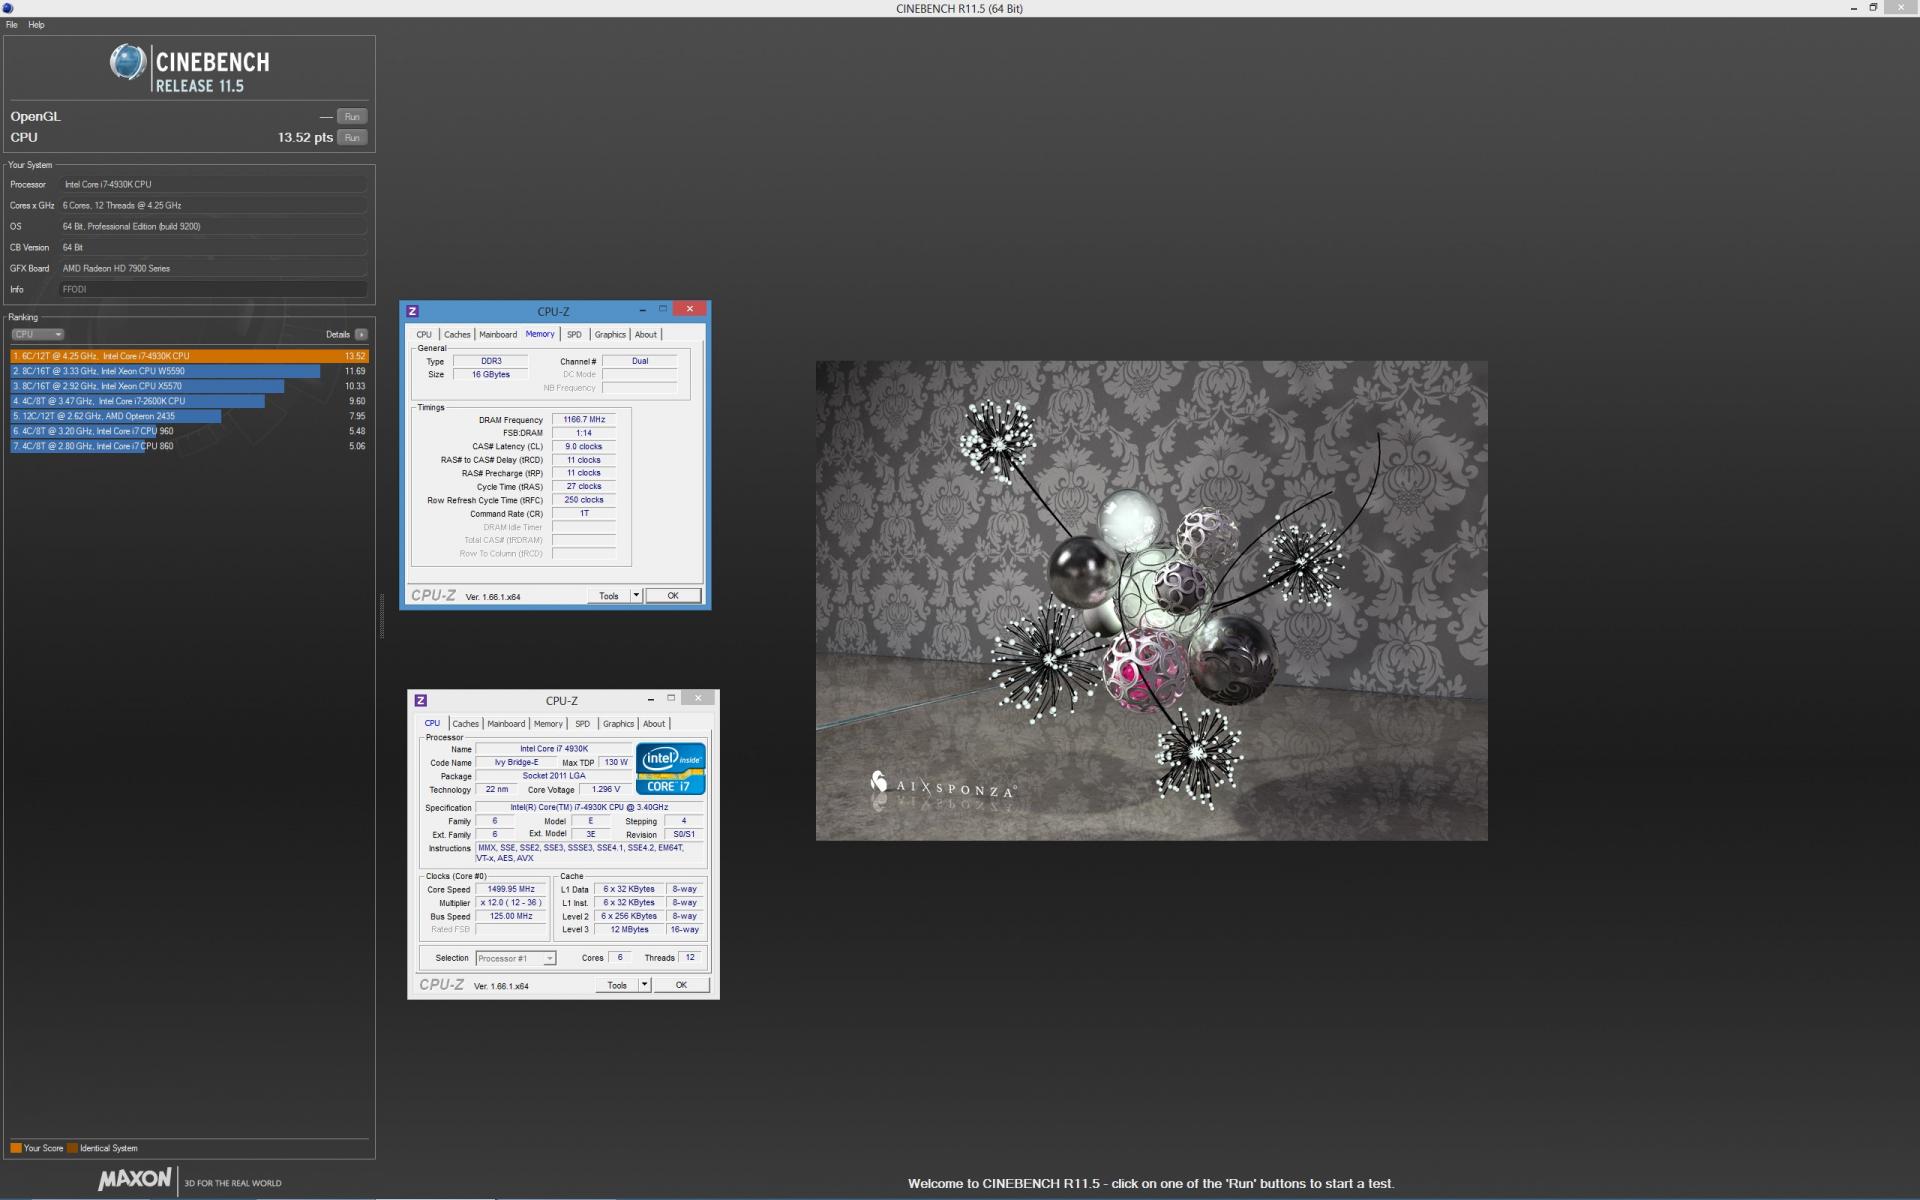This screenshot has height=1200, width=1920.
Task: Open Caches tab in lower CPU-Z window
Action: click(x=465, y=724)
